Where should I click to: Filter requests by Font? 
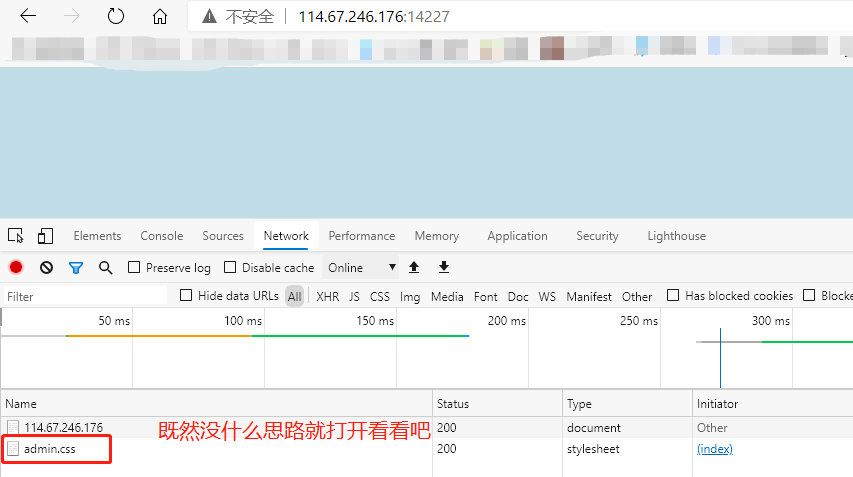click(x=485, y=296)
